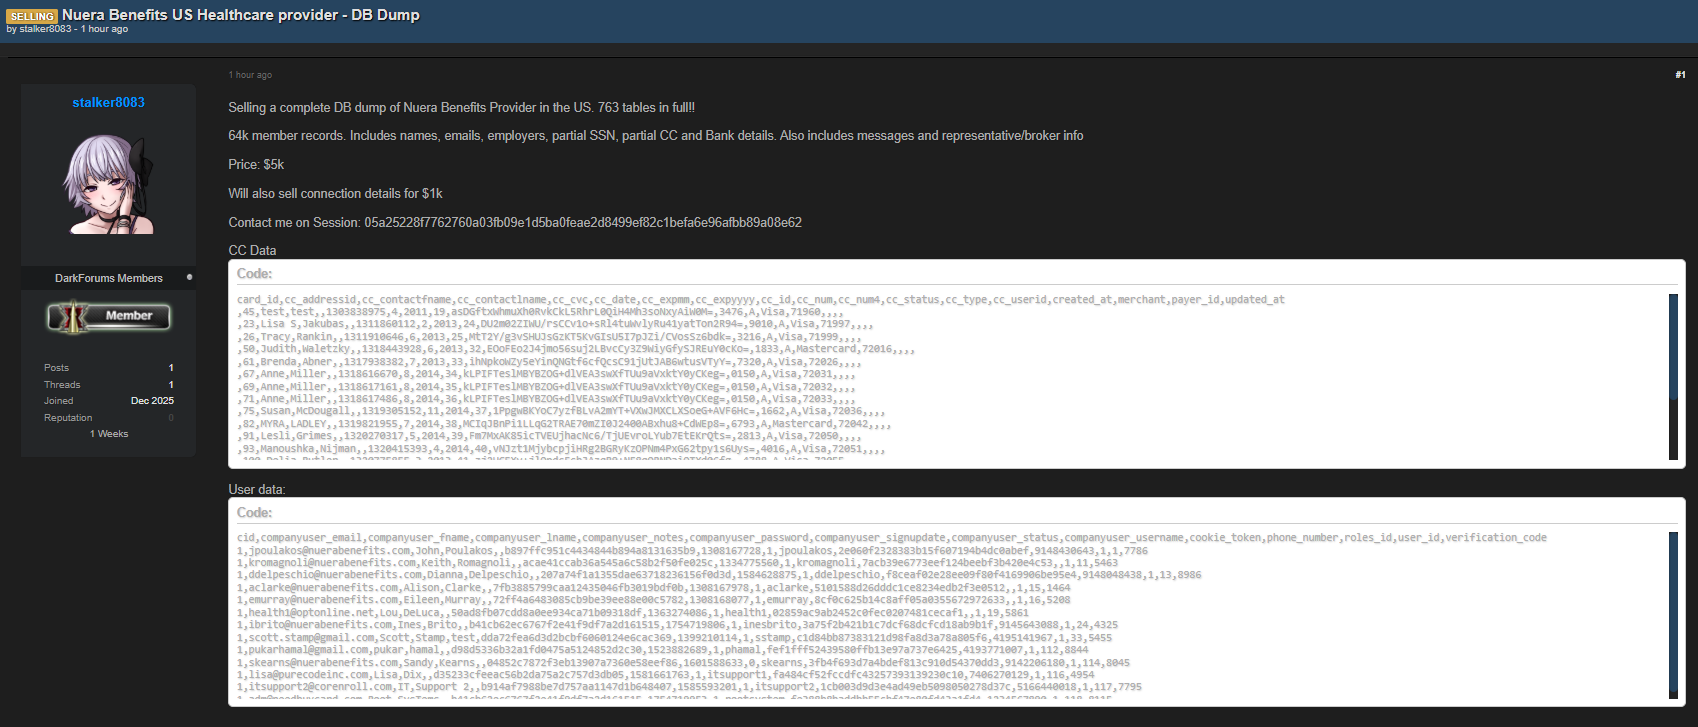Click the Member rank badge

[109, 317]
